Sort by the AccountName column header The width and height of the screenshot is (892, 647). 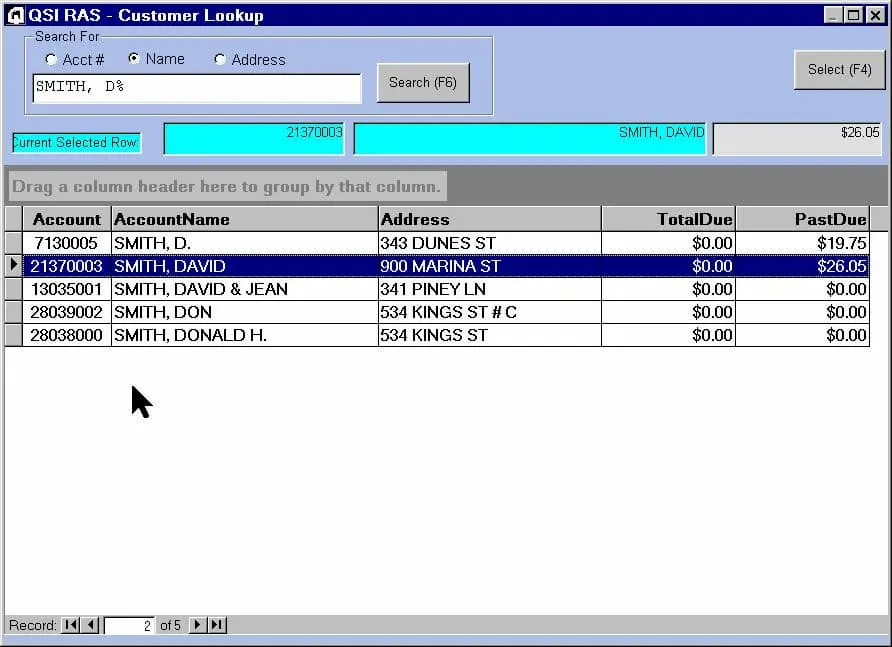[245, 219]
